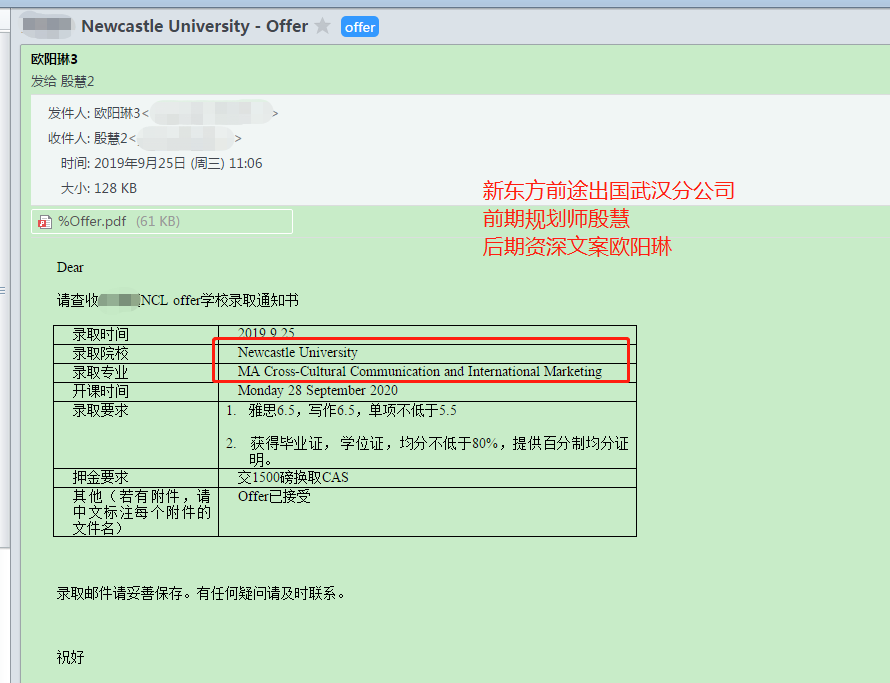Click the Offer已接受 cell
This screenshot has height=683, width=890.
[x=427, y=512]
